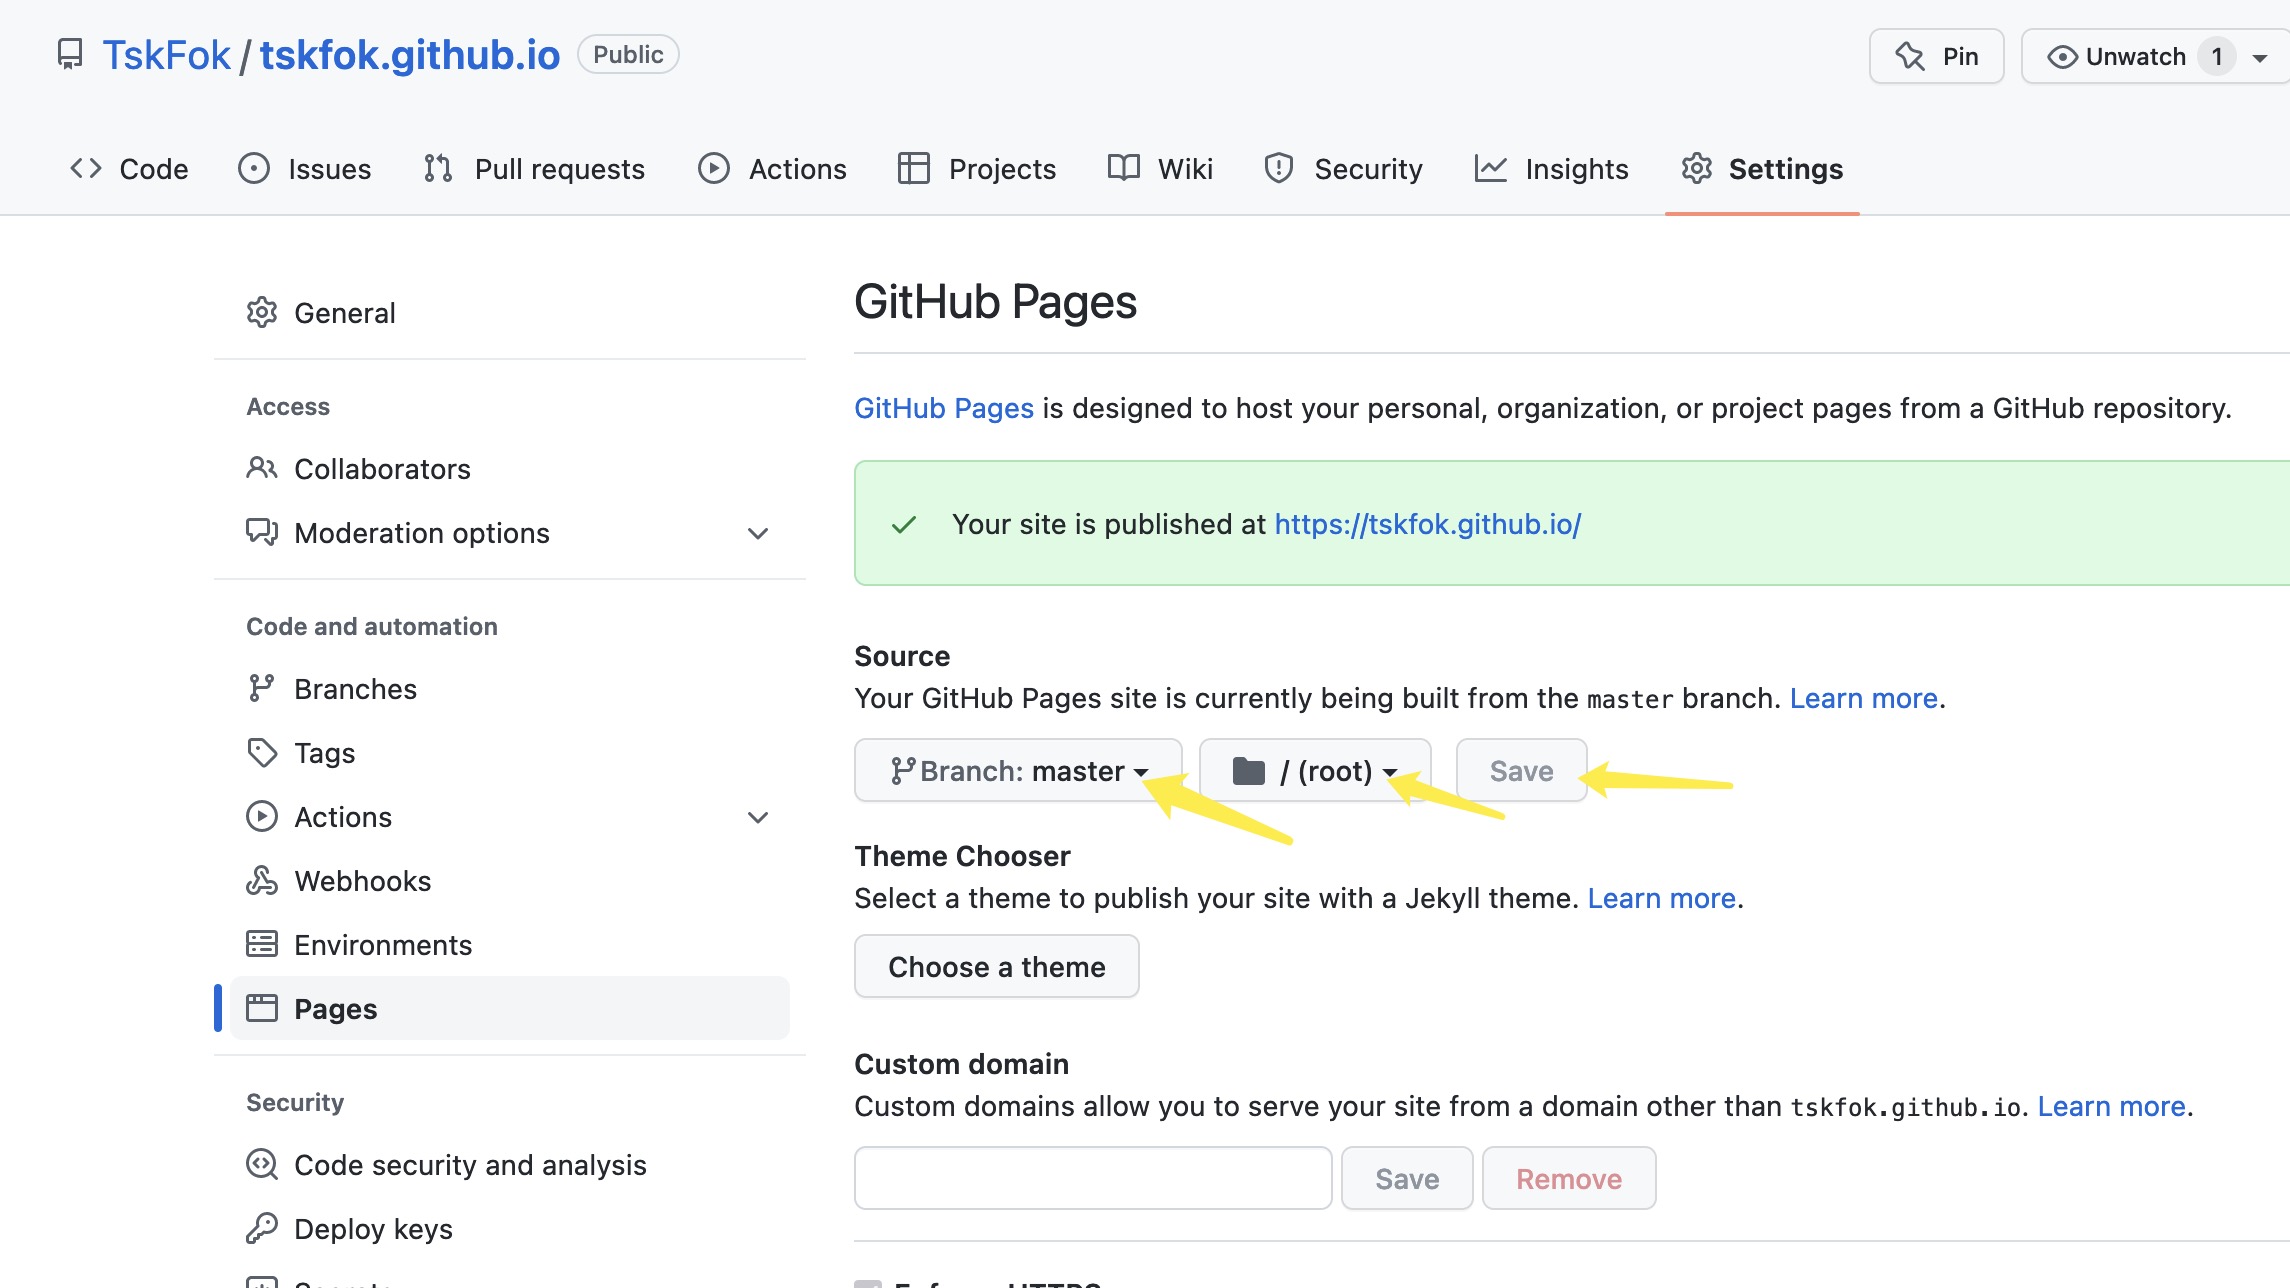Click the pull request icon

(x=438, y=168)
